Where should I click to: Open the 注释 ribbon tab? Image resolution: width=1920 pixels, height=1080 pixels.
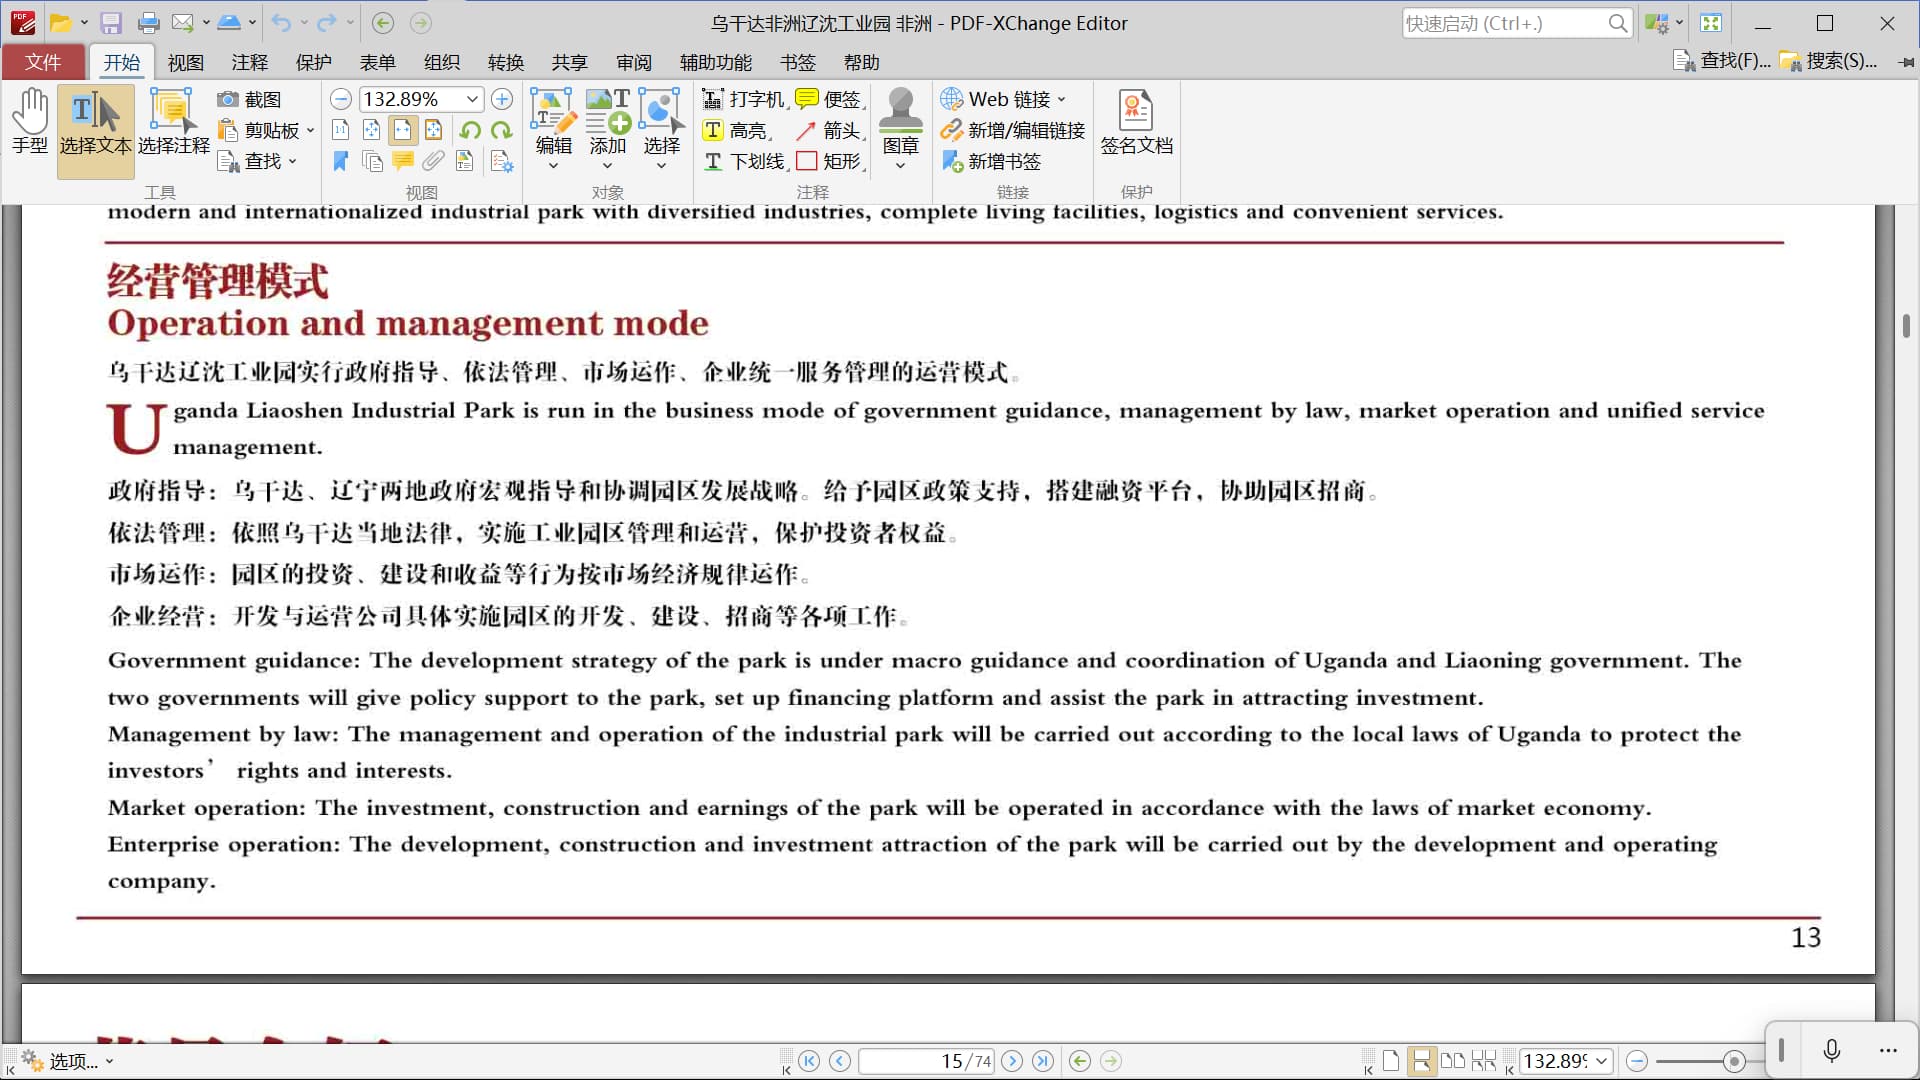pyautogui.click(x=249, y=62)
